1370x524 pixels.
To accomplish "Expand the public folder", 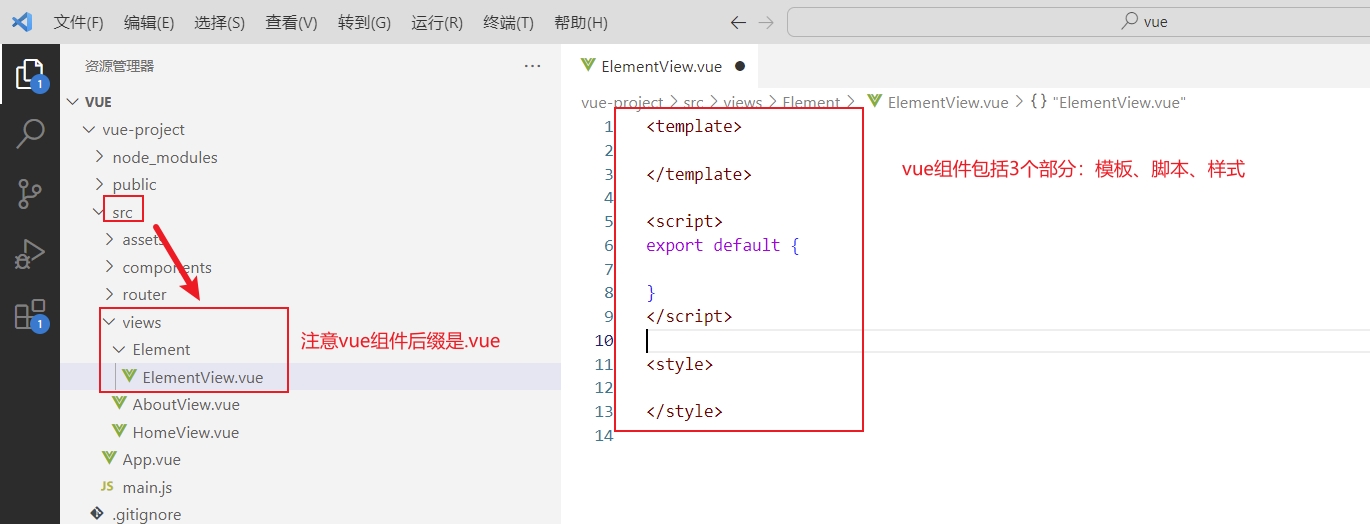I will [x=134, y=184].
